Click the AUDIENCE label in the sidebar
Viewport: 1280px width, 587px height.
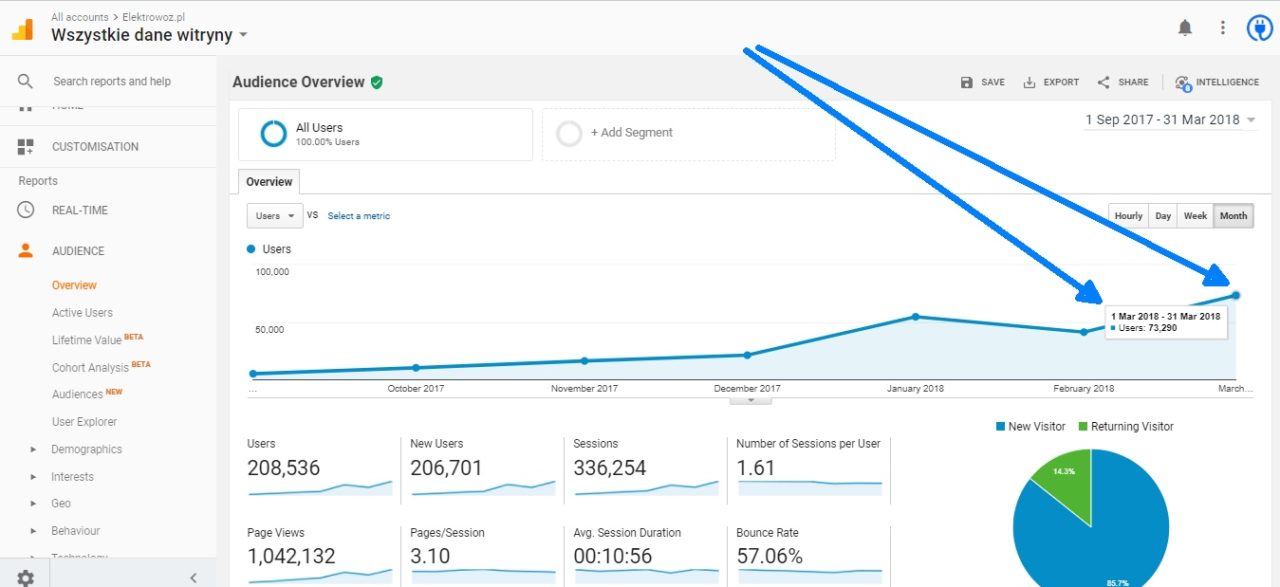pos(78,251)
